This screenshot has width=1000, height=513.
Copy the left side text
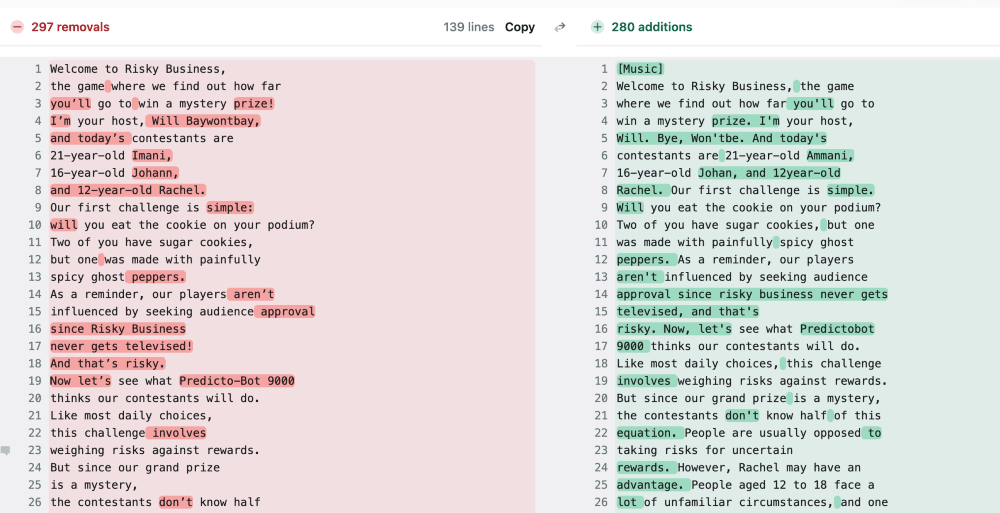point(519,27)
